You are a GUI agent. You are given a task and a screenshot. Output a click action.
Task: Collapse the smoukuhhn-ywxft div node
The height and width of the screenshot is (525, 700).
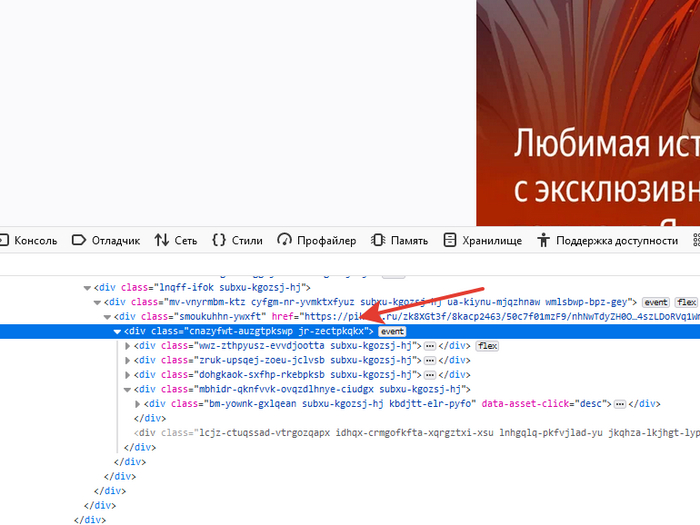(x=107, y=317)
